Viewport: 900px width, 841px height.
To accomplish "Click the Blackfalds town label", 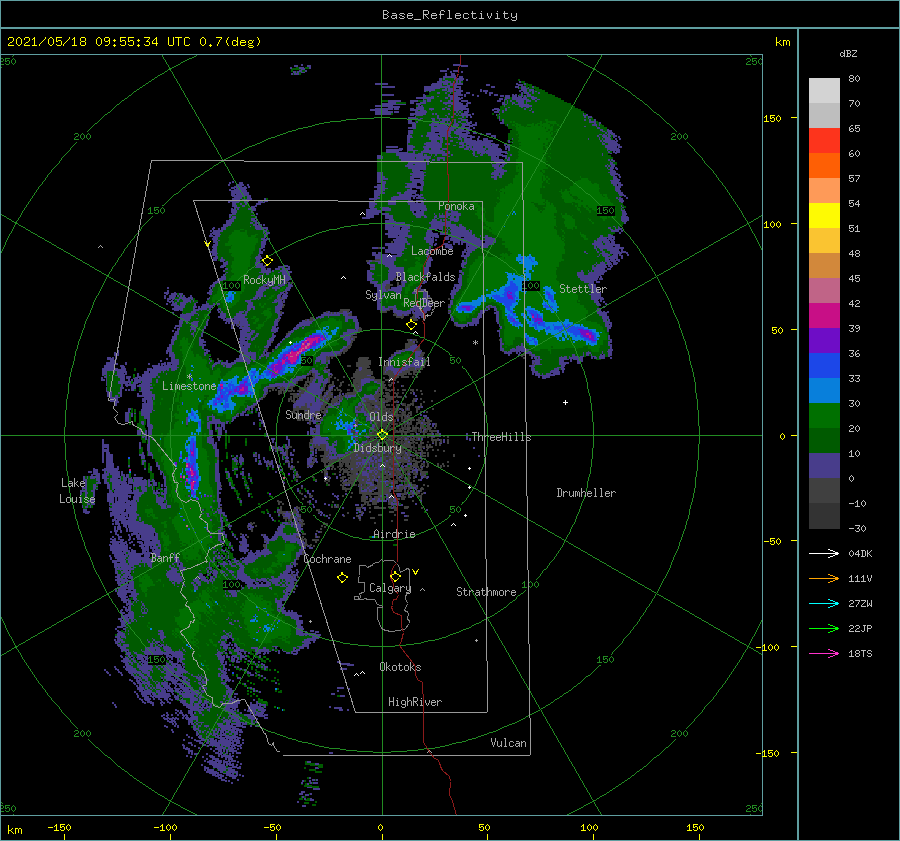I will click(x=425, y=277).
